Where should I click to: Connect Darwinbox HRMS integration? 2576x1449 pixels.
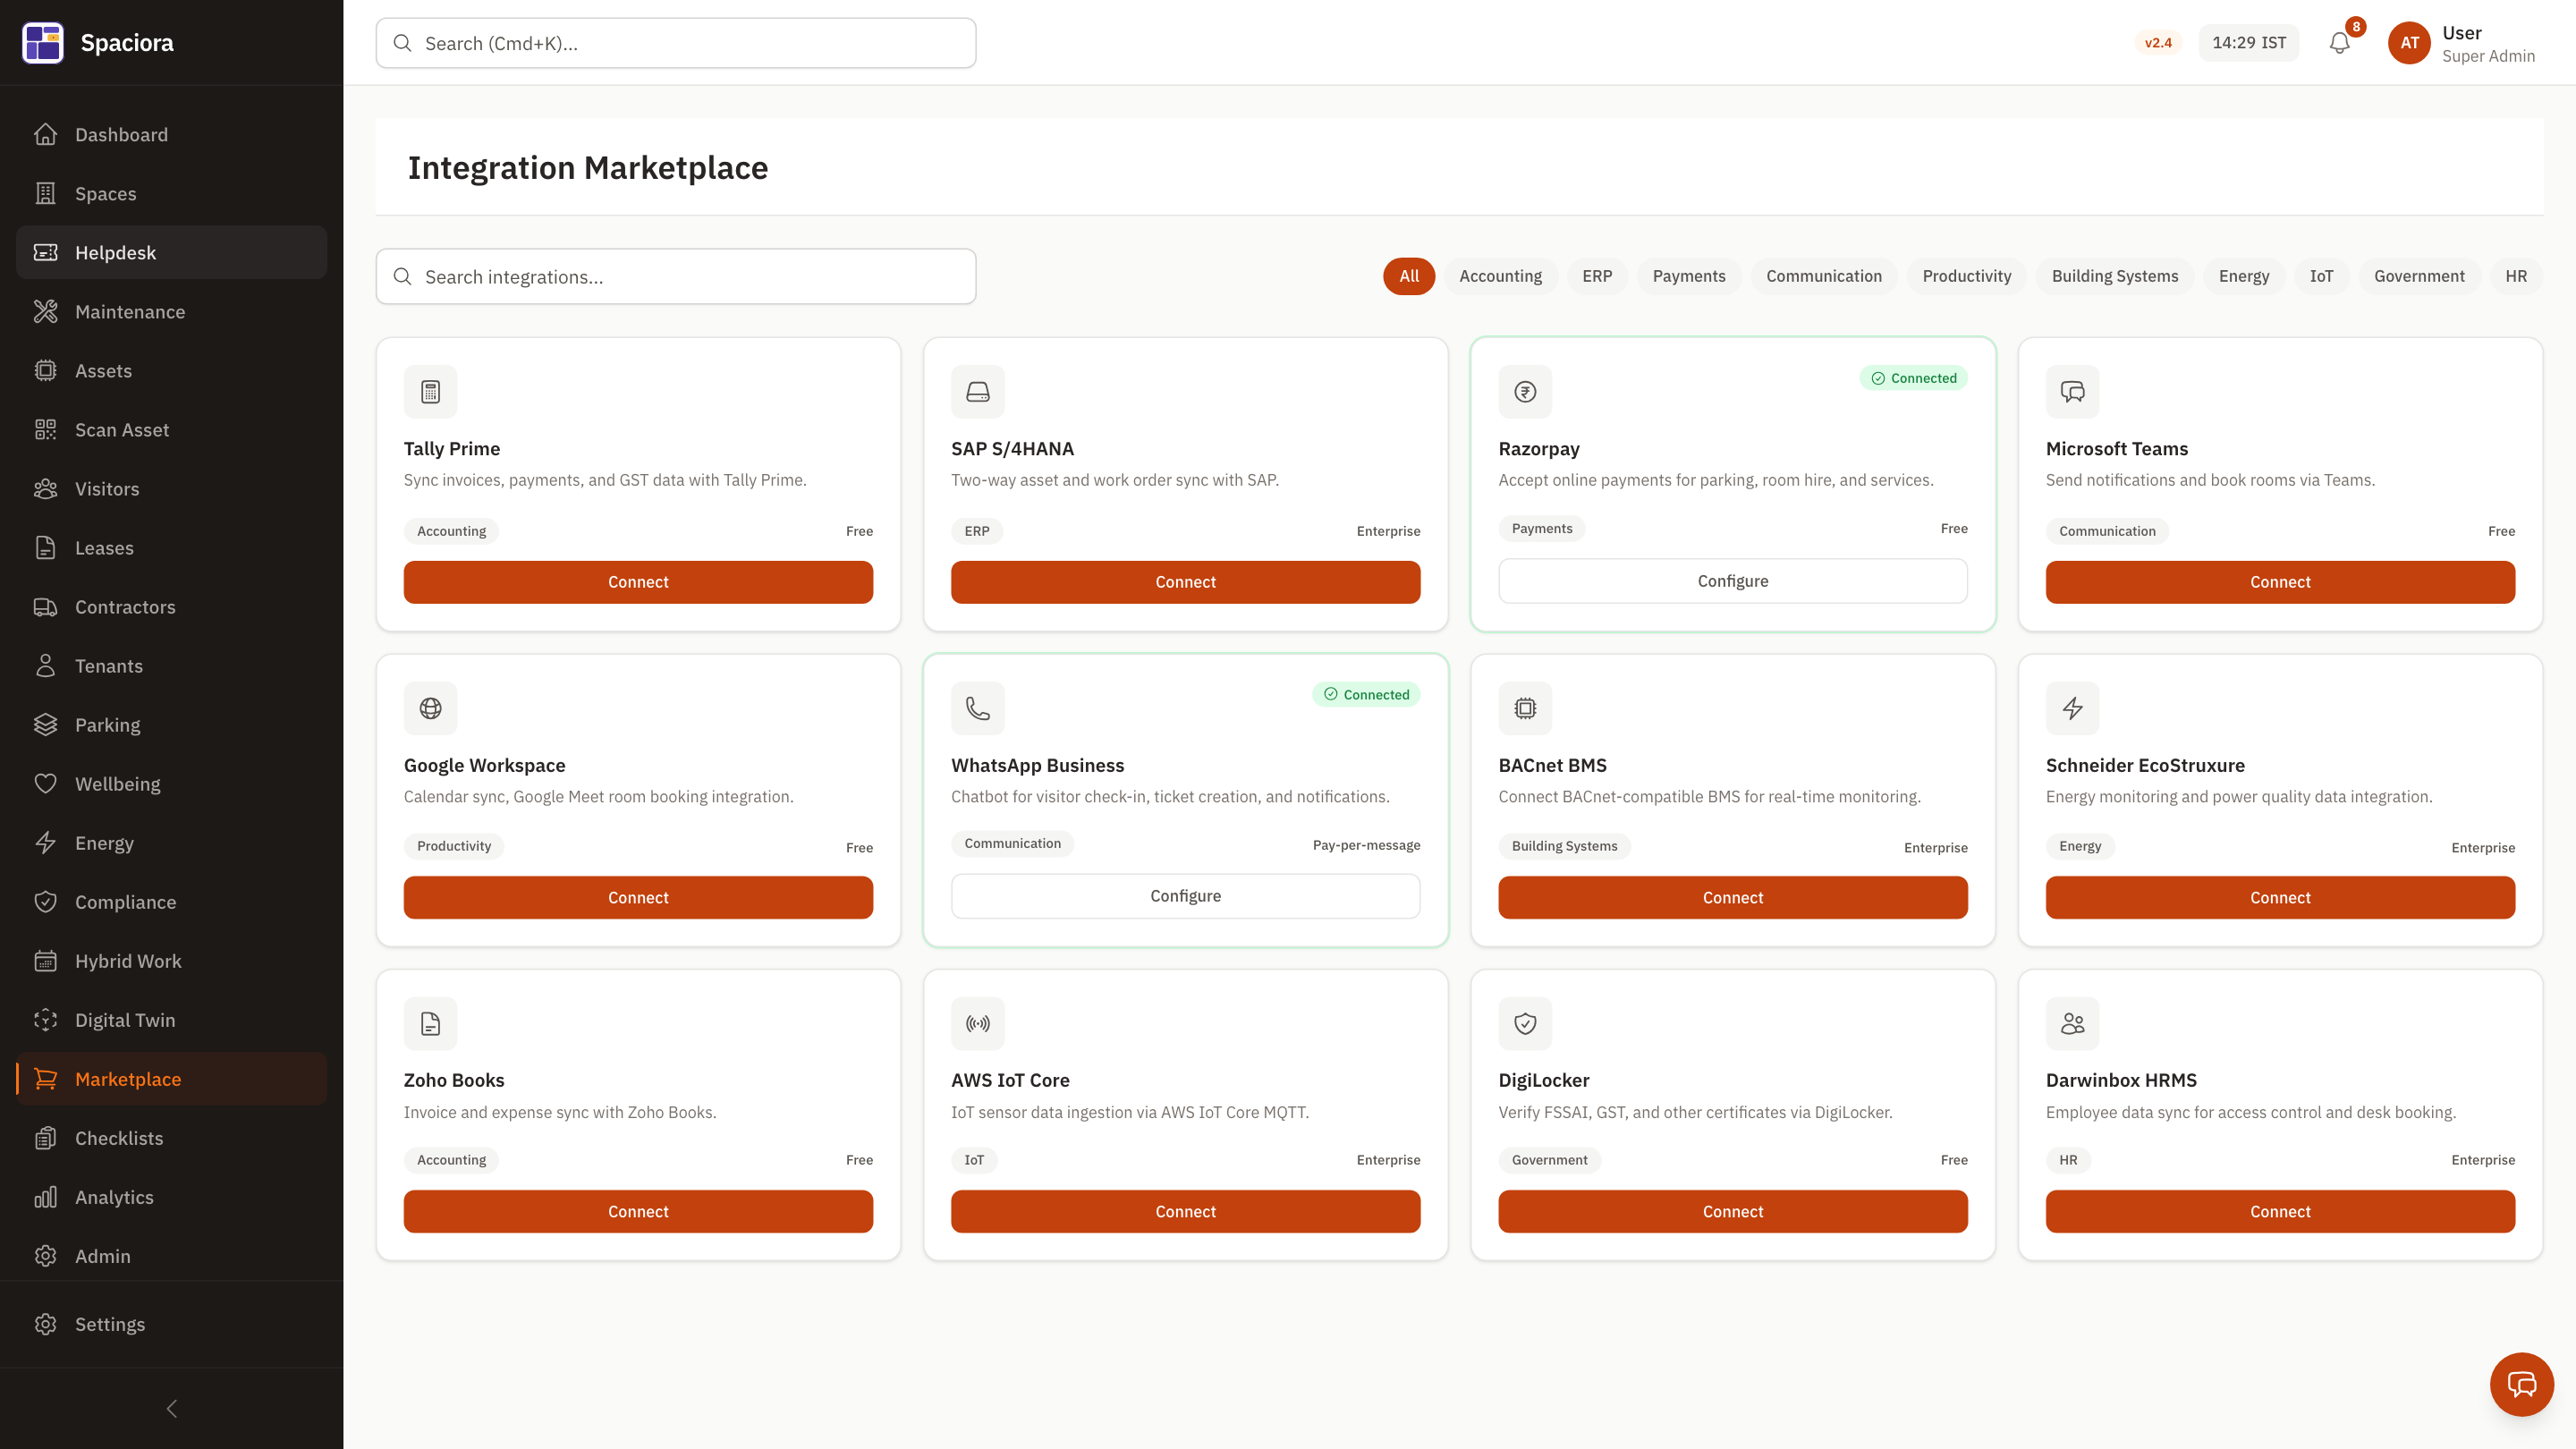tap(2280, 1211)
